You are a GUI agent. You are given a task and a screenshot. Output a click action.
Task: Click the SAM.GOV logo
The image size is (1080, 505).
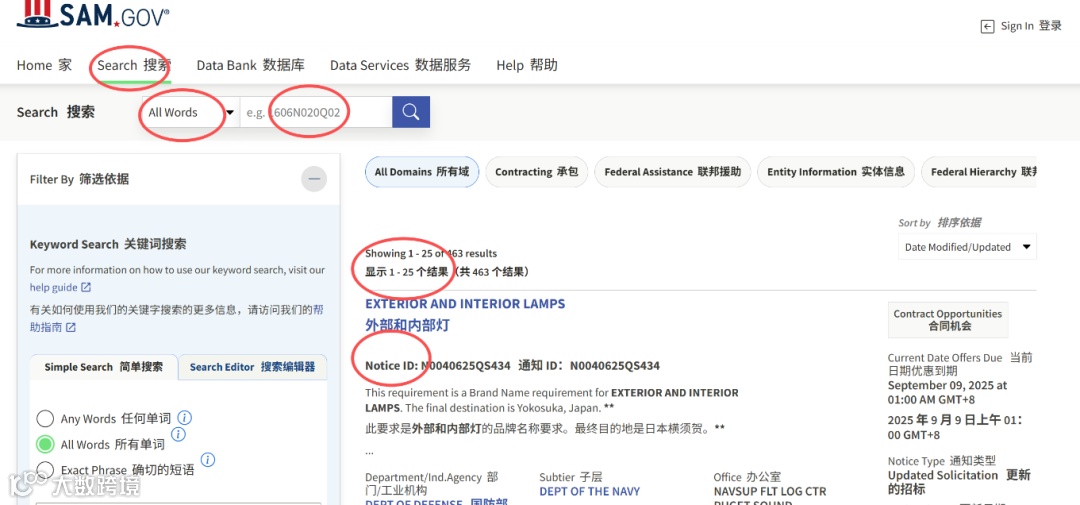(92, 14)
